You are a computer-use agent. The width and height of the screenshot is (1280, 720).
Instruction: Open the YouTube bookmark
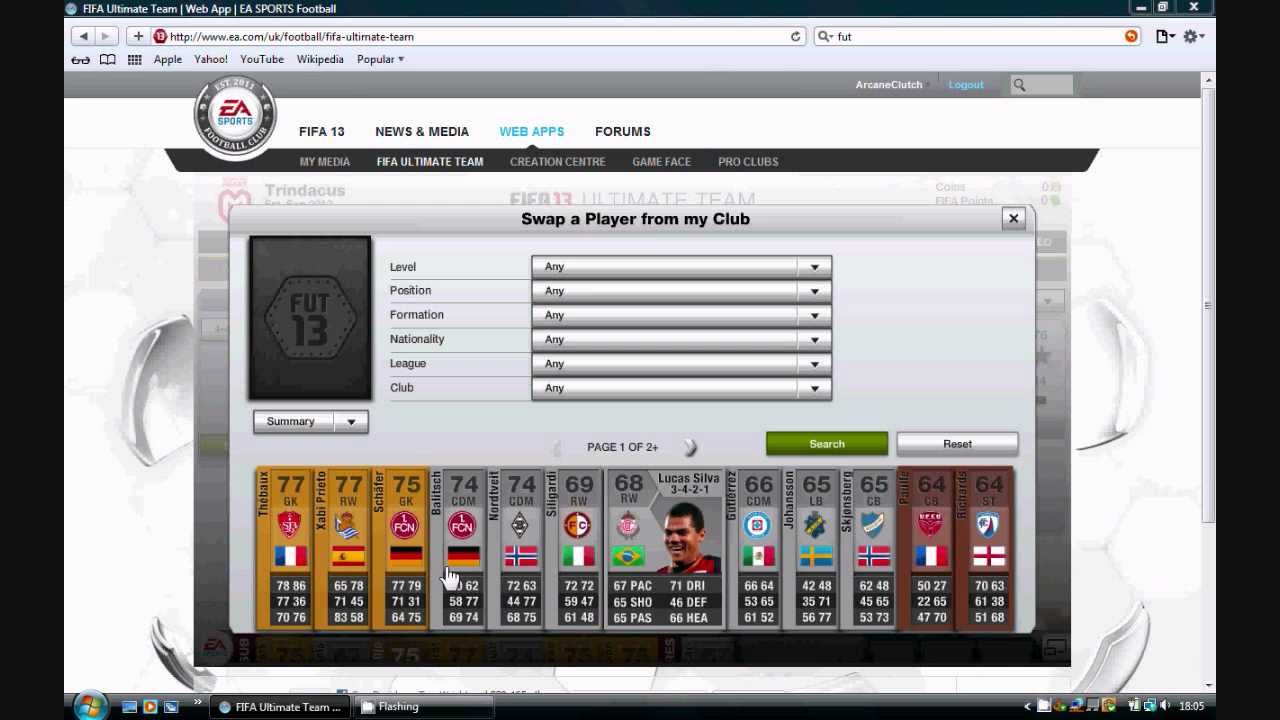click(x=262, y=59)
